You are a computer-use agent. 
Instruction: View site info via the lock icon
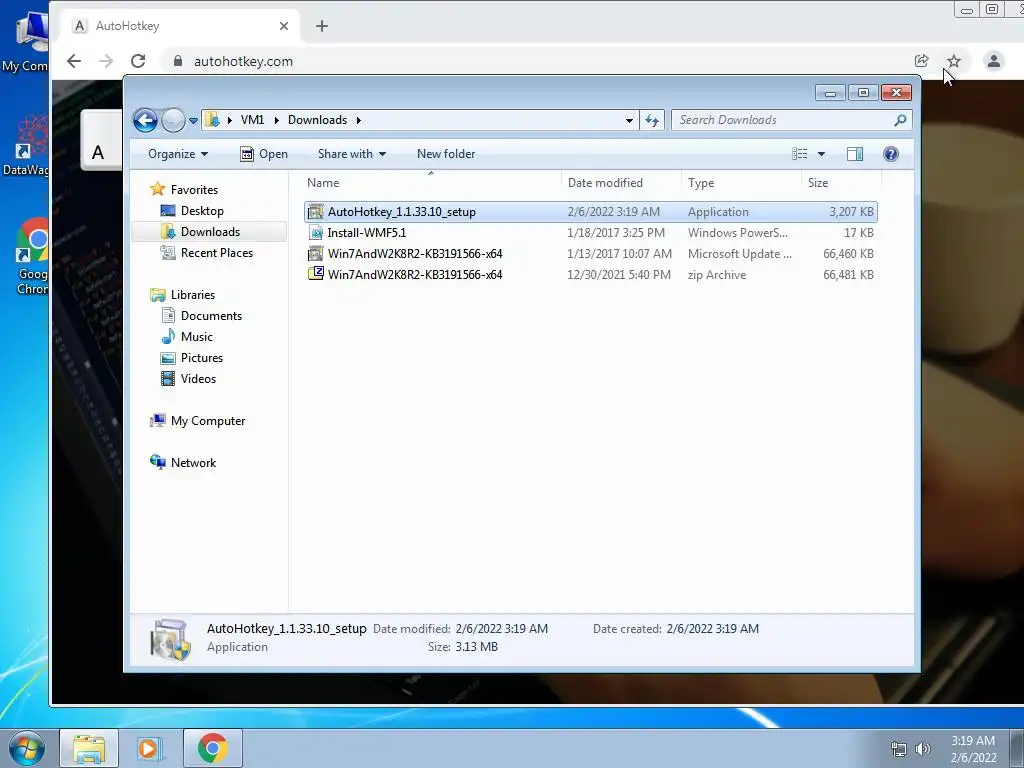click(x=178, y=61)
